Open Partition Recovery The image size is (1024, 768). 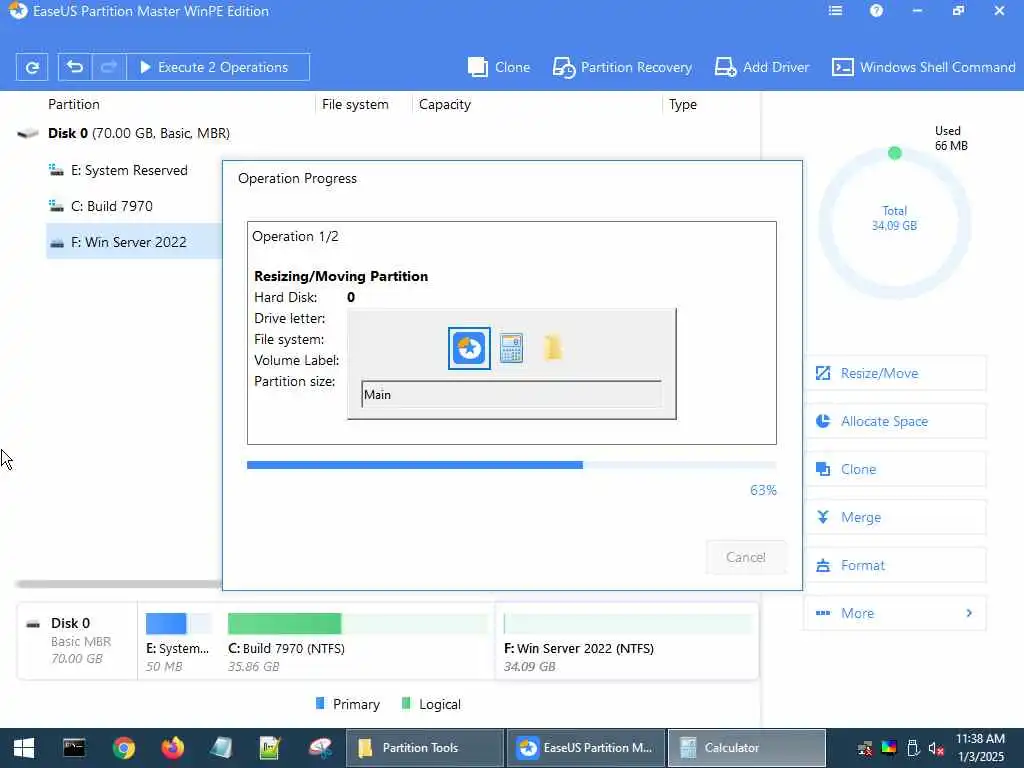pyautogui.click(x=622, y=67)
